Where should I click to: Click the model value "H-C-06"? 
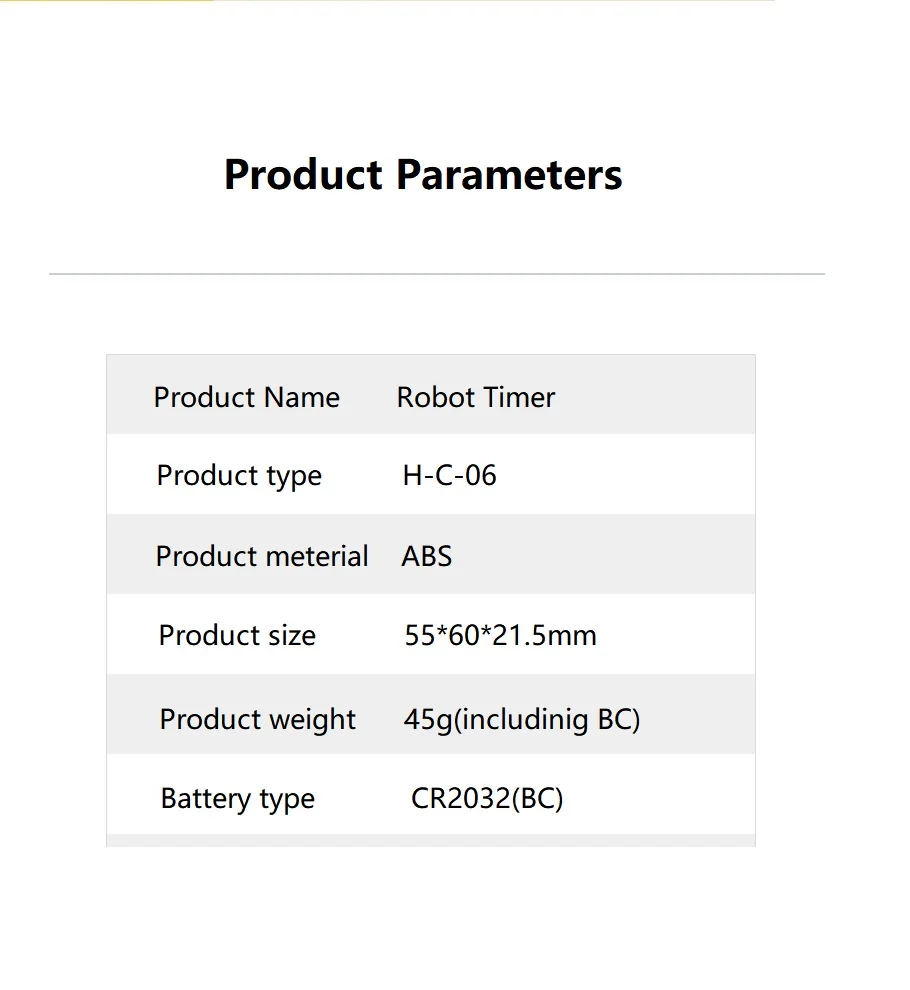449,476
